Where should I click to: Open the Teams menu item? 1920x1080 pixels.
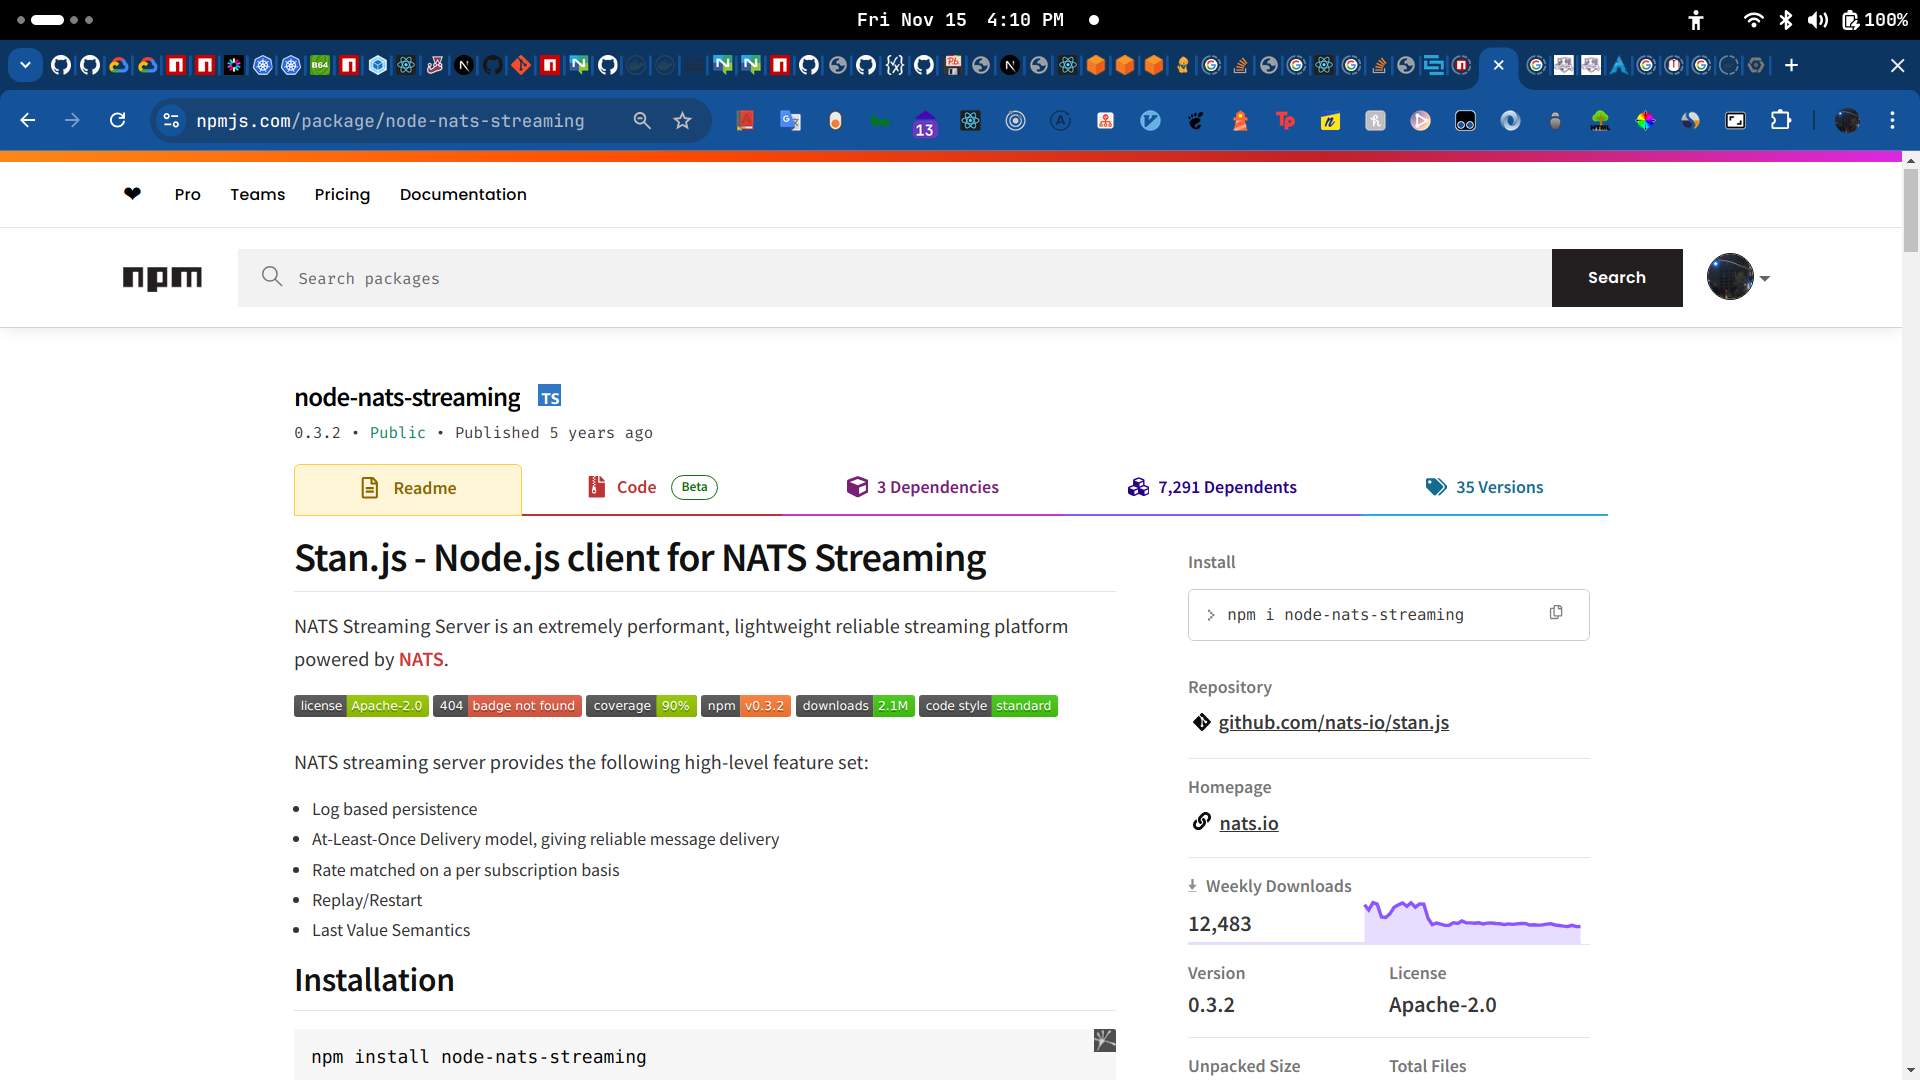coord(257,194)
